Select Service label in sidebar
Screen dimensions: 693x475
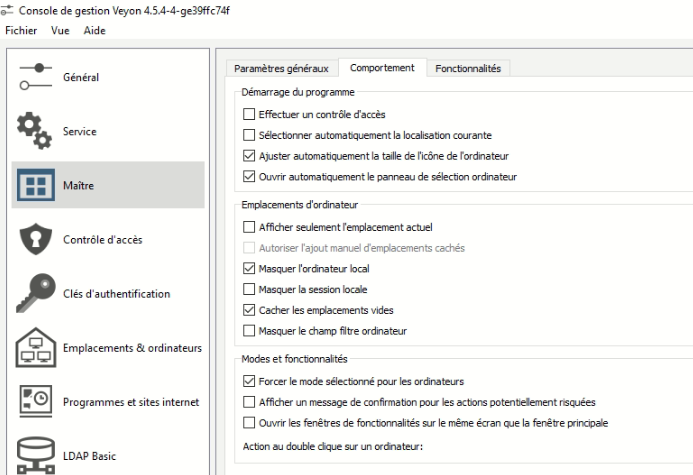click(x=80, y=131)
